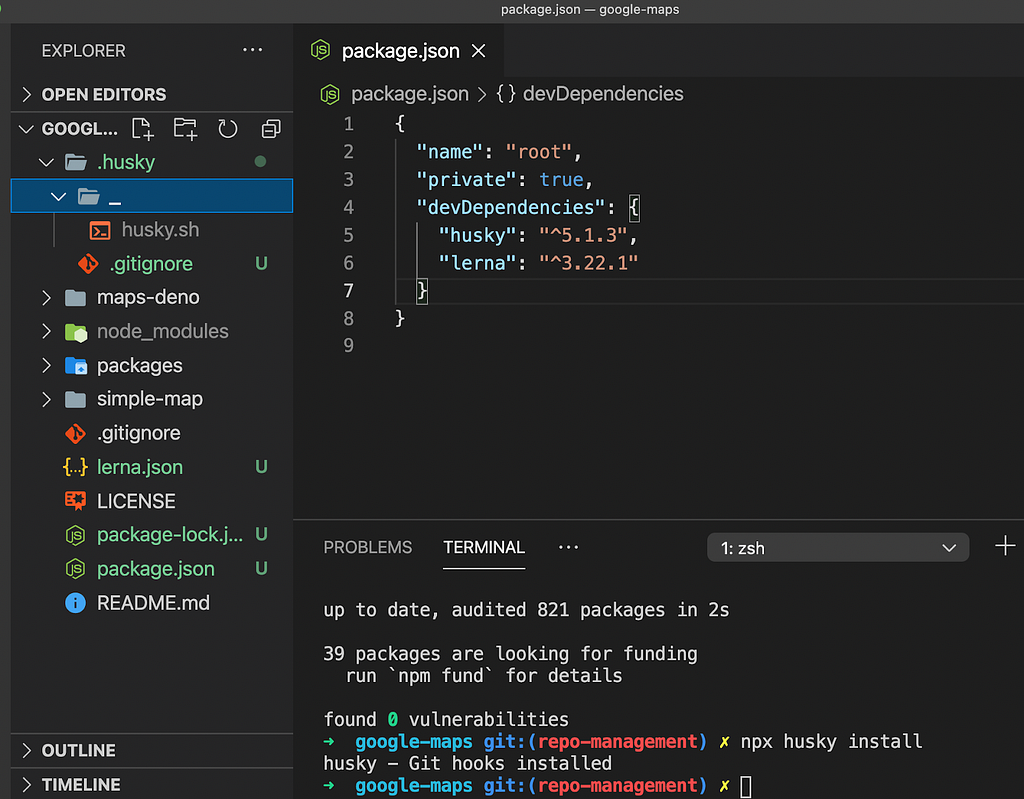Open package.json in explorer tree
The height and width of the screenshot is (799, 1024).
(155, 569)
